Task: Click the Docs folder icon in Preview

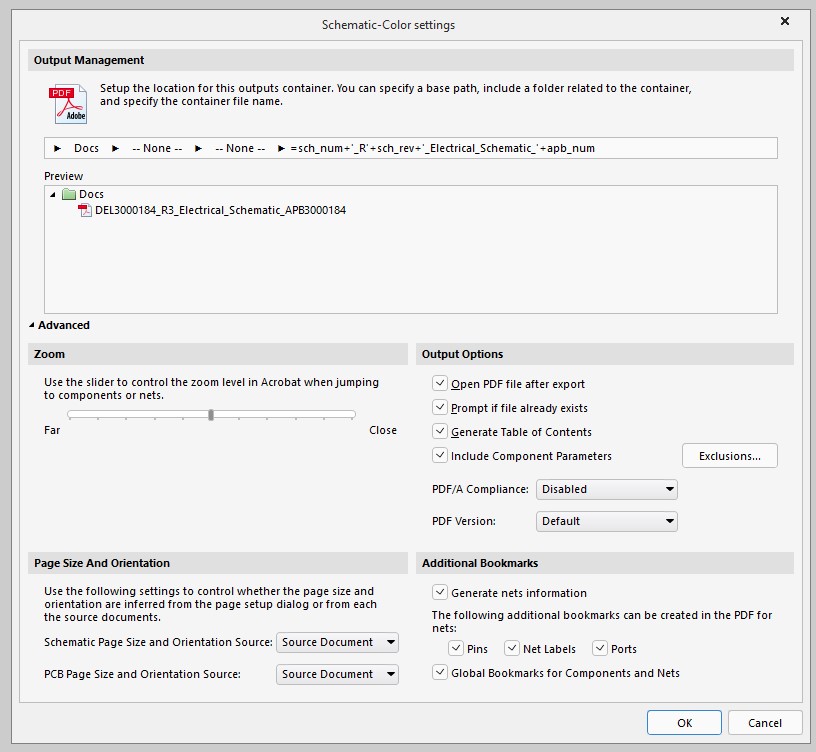Action: coord(69,194)
